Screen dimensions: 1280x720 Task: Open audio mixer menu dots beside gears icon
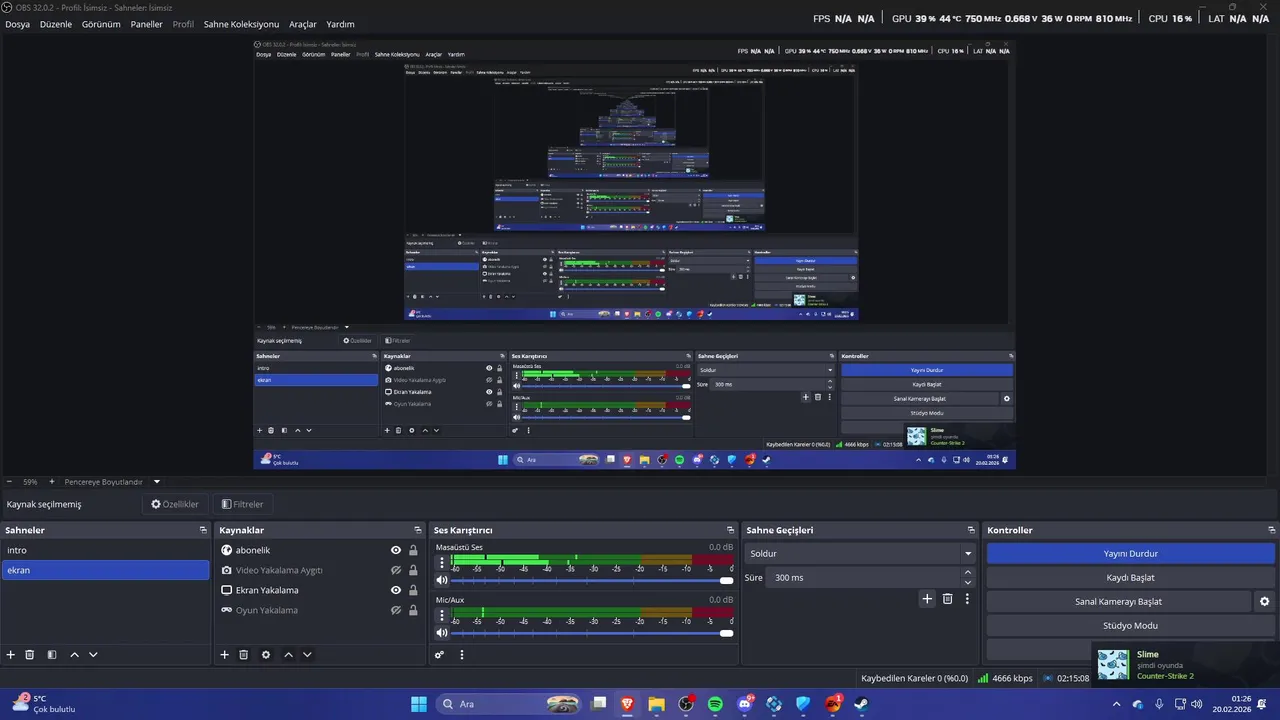coord(462,655)
